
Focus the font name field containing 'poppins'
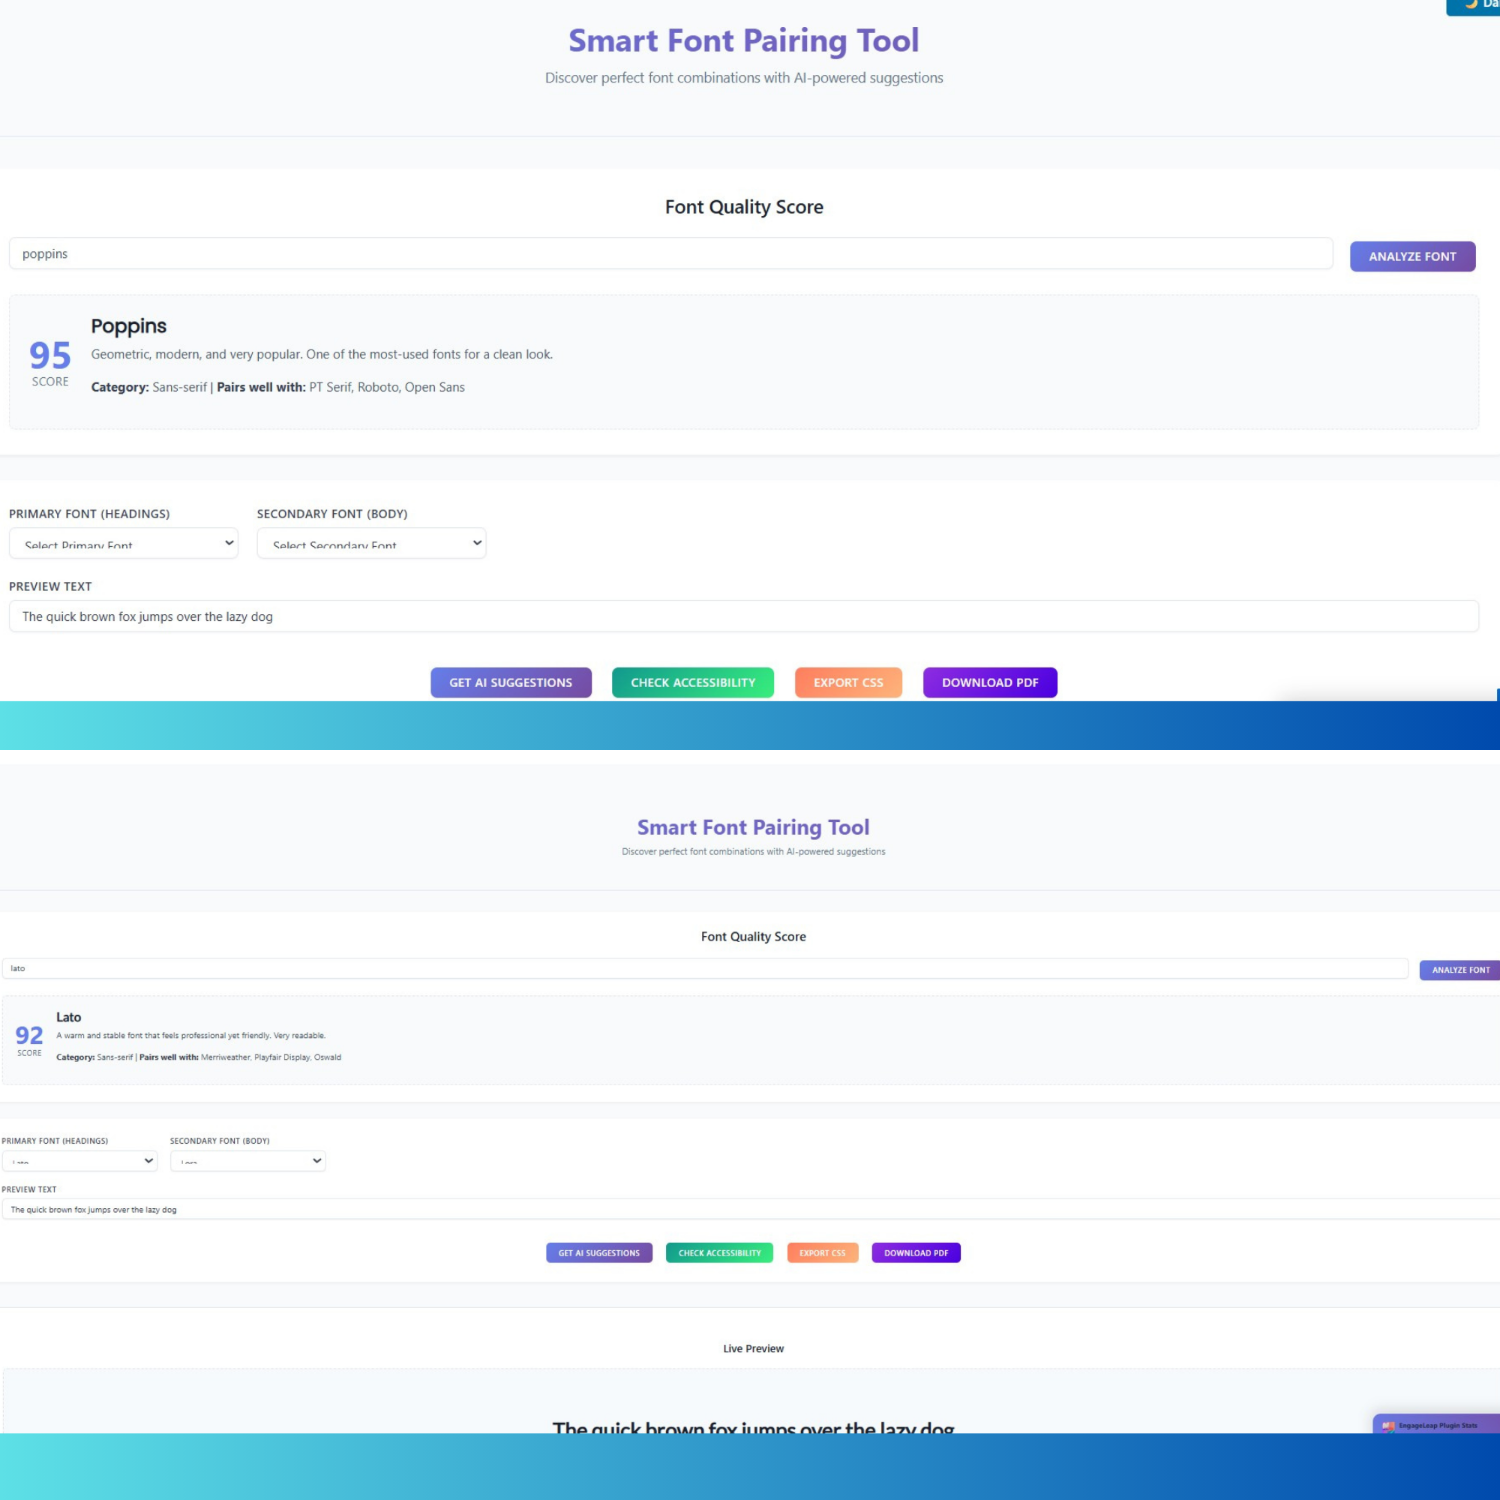(x=670, y=254)
